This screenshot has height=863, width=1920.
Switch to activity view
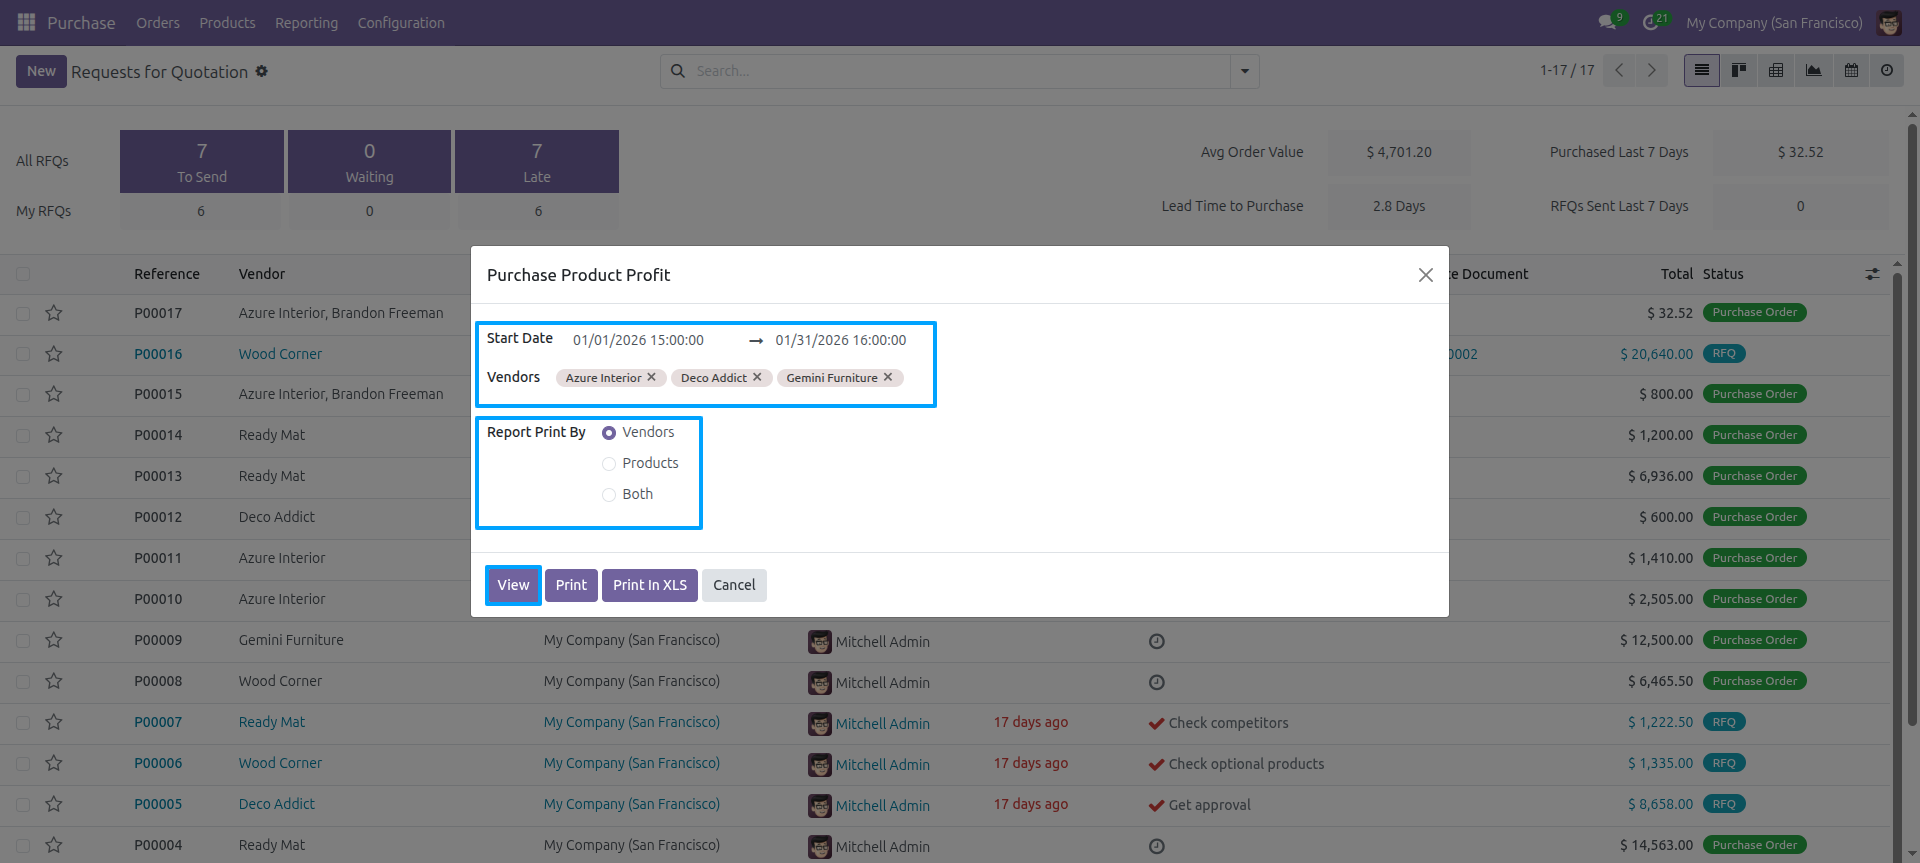point(1887,70)
